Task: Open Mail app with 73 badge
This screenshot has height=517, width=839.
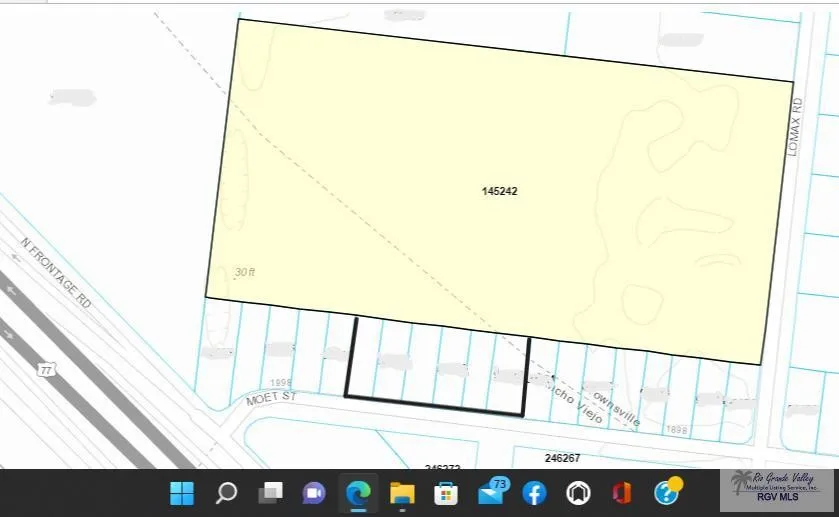Action: [x=491, y=492]
